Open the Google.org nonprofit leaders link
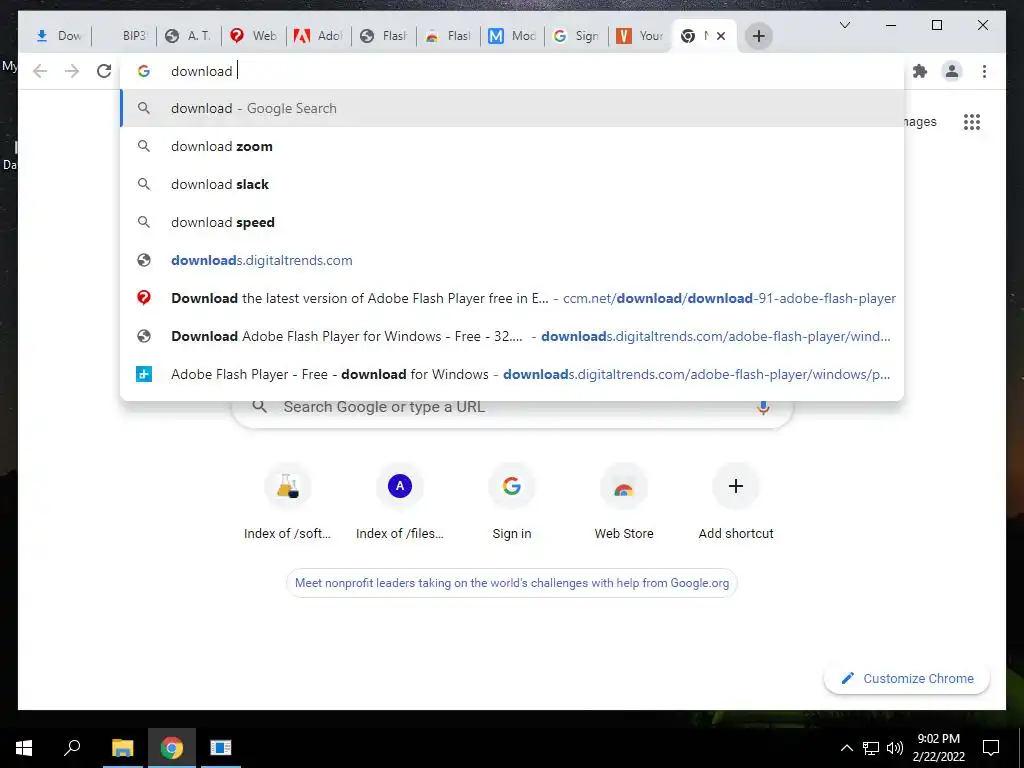The height and width of the screenshot is (768, 1024). coord(512,583)
